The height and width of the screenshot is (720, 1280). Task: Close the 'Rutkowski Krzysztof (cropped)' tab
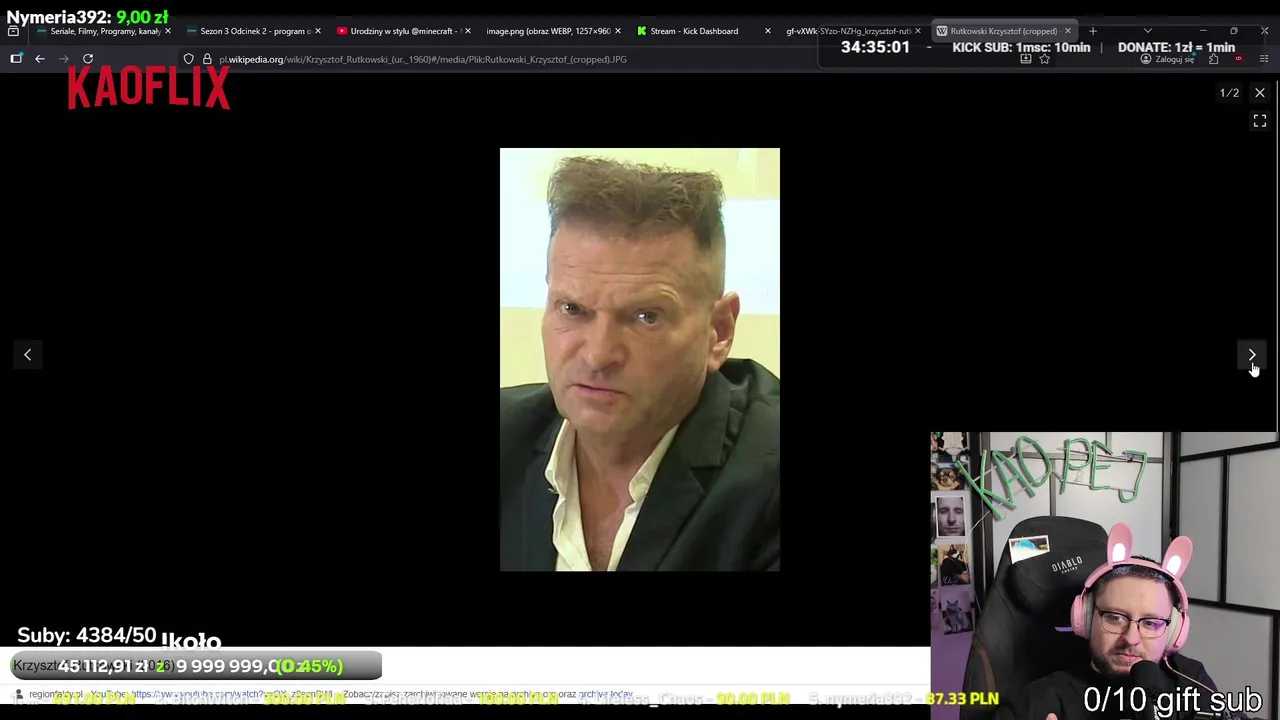pos(1067,31)
